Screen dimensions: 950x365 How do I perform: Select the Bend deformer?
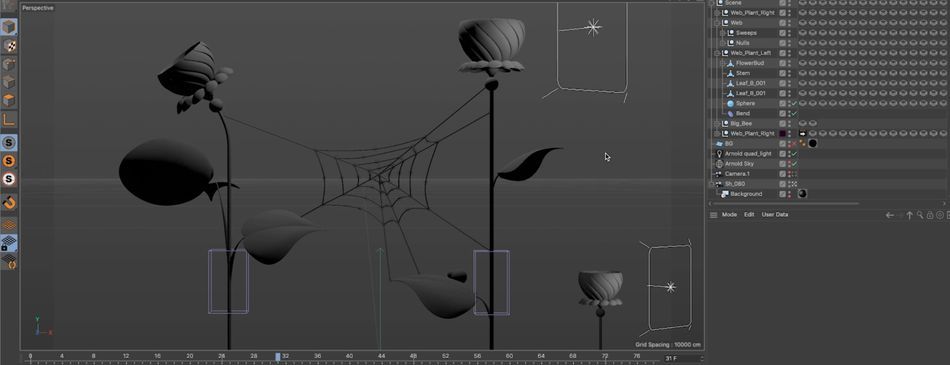743,113
